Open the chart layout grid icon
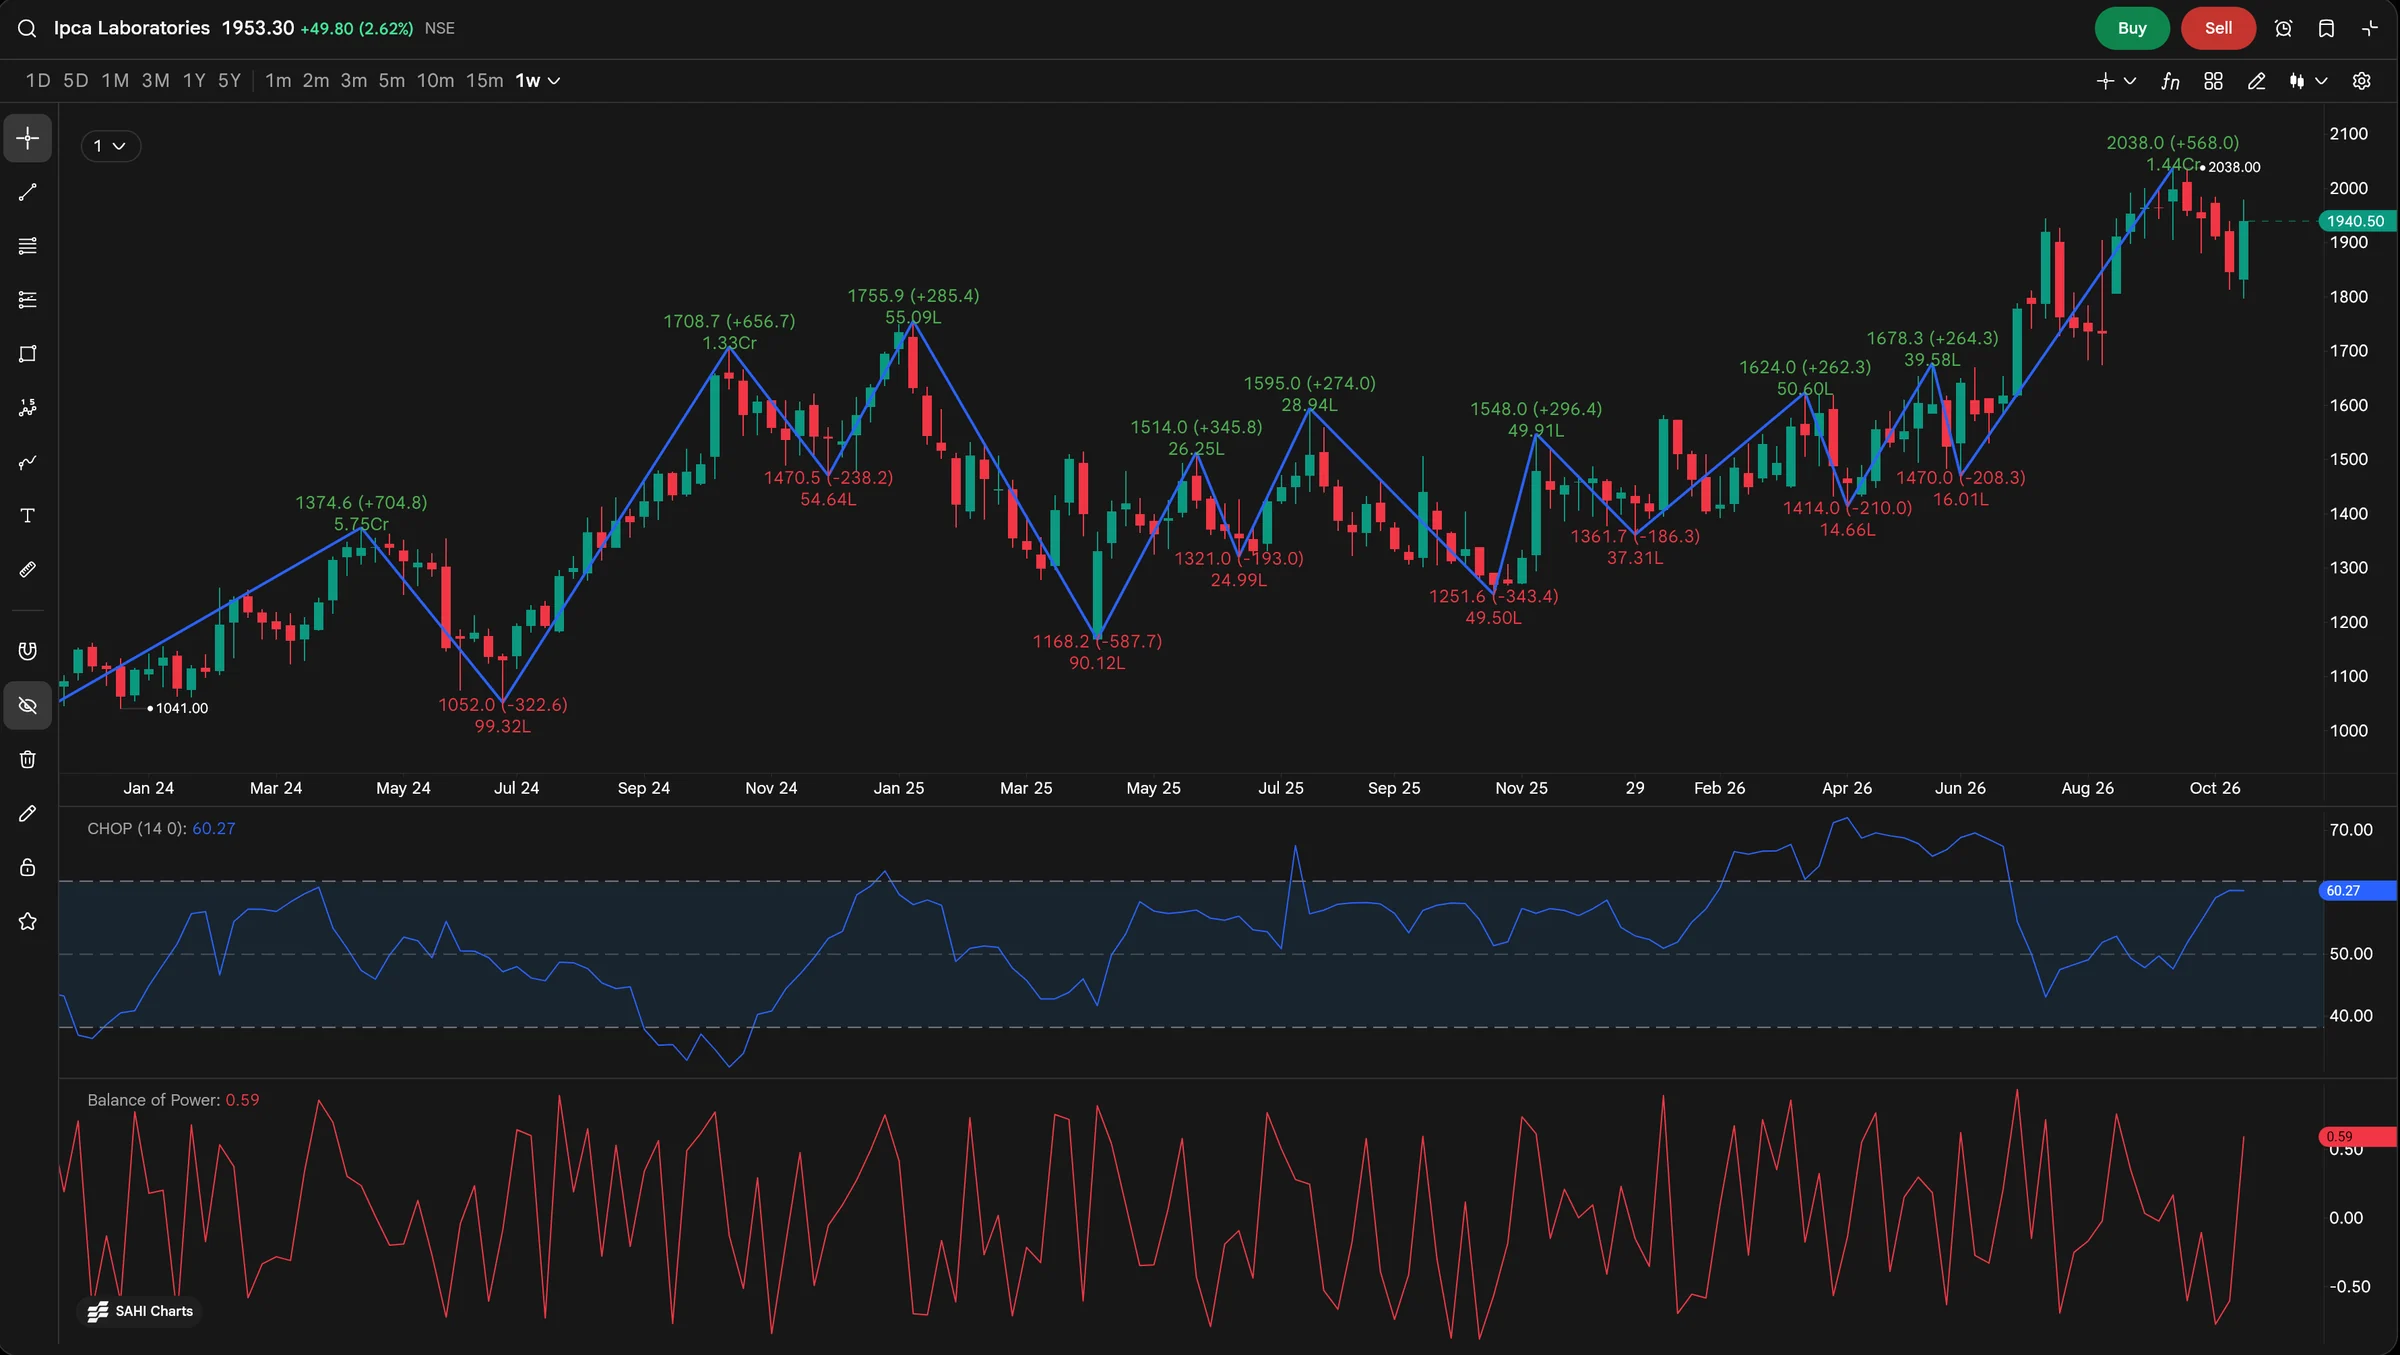The image size is (2400, 1355). [x=2213, y=81]
